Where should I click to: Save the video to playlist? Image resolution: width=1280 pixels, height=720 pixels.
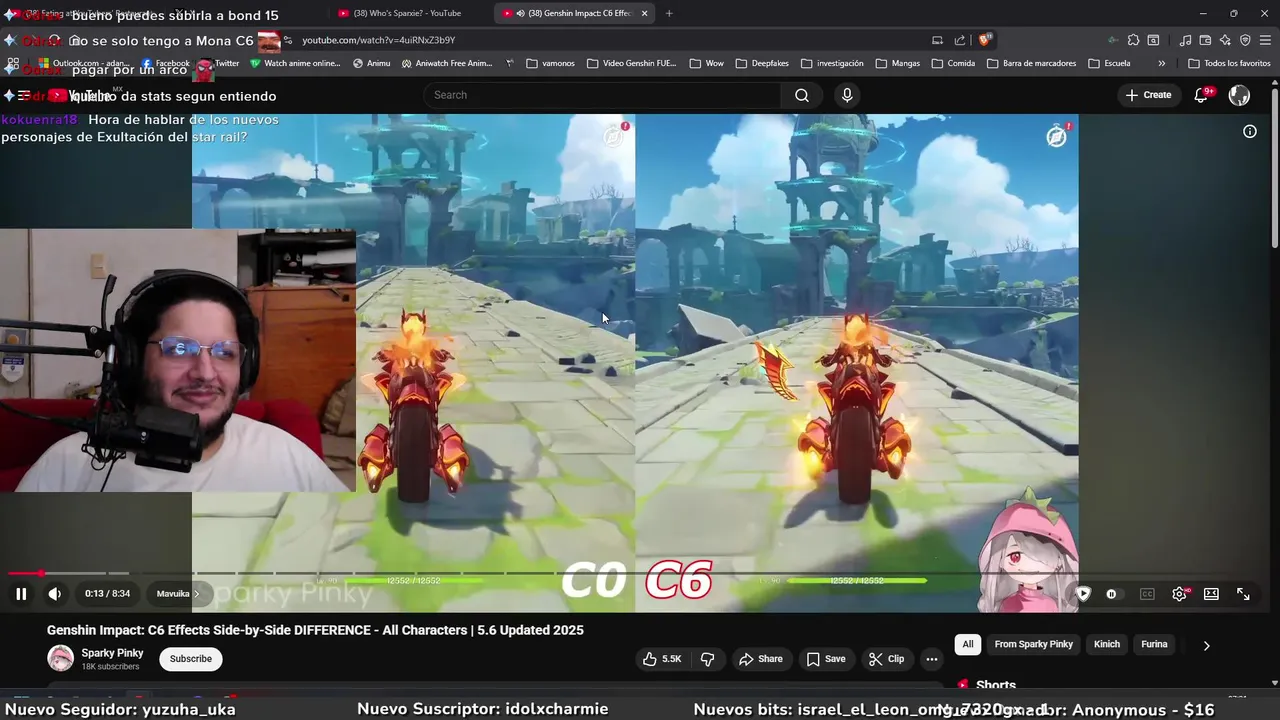click(x=826, y=659)
